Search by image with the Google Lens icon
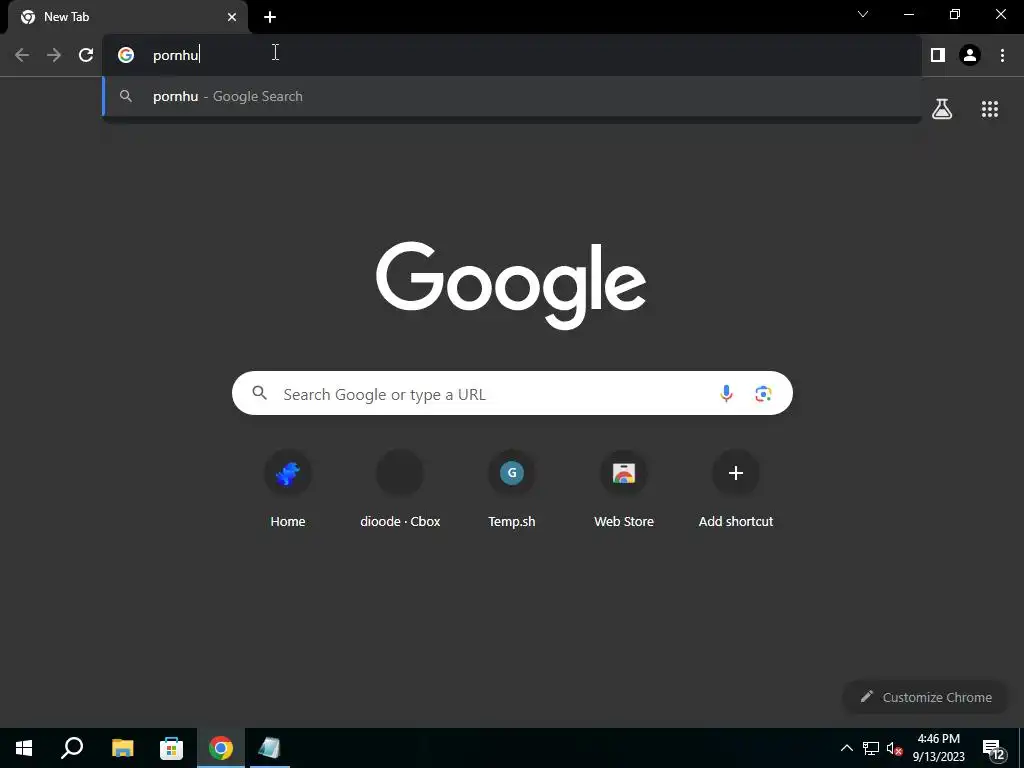 pyautogui.click(x=763, y=393)
